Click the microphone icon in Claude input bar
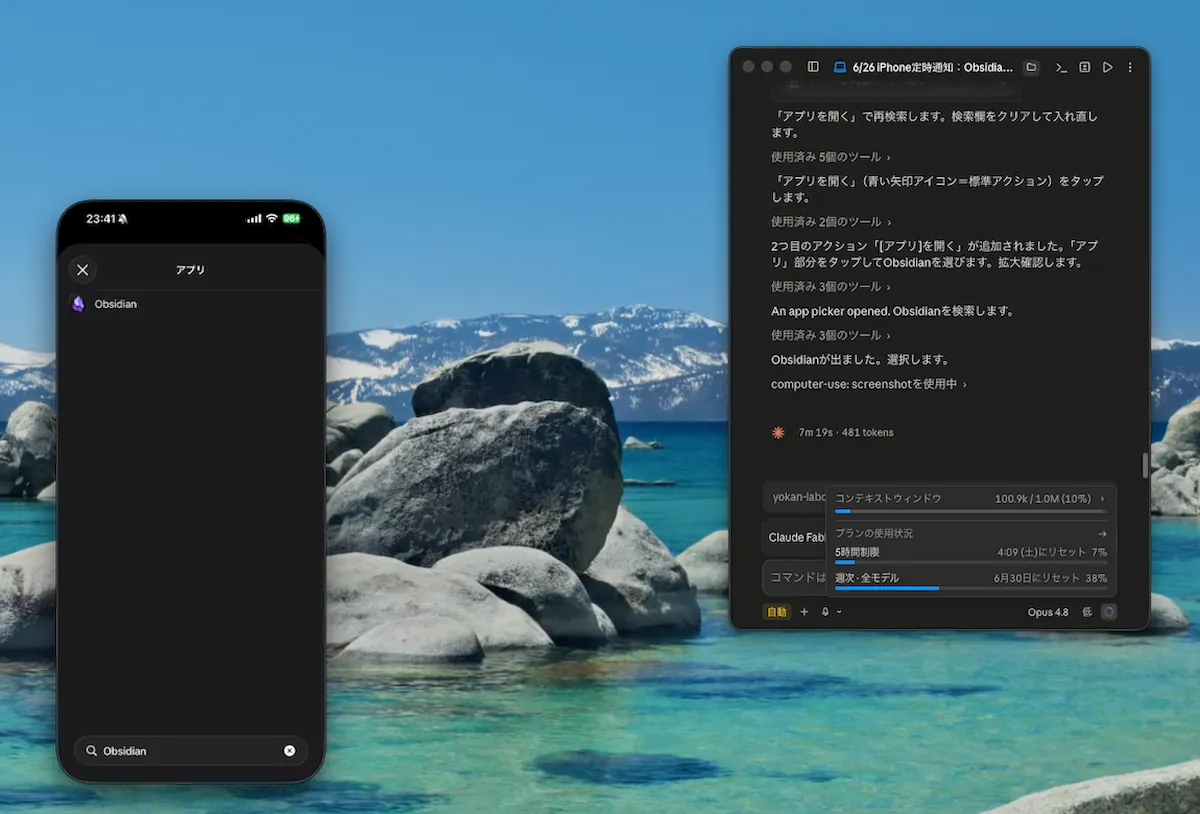Screen dimensions: 1200x814 [825, 612]
